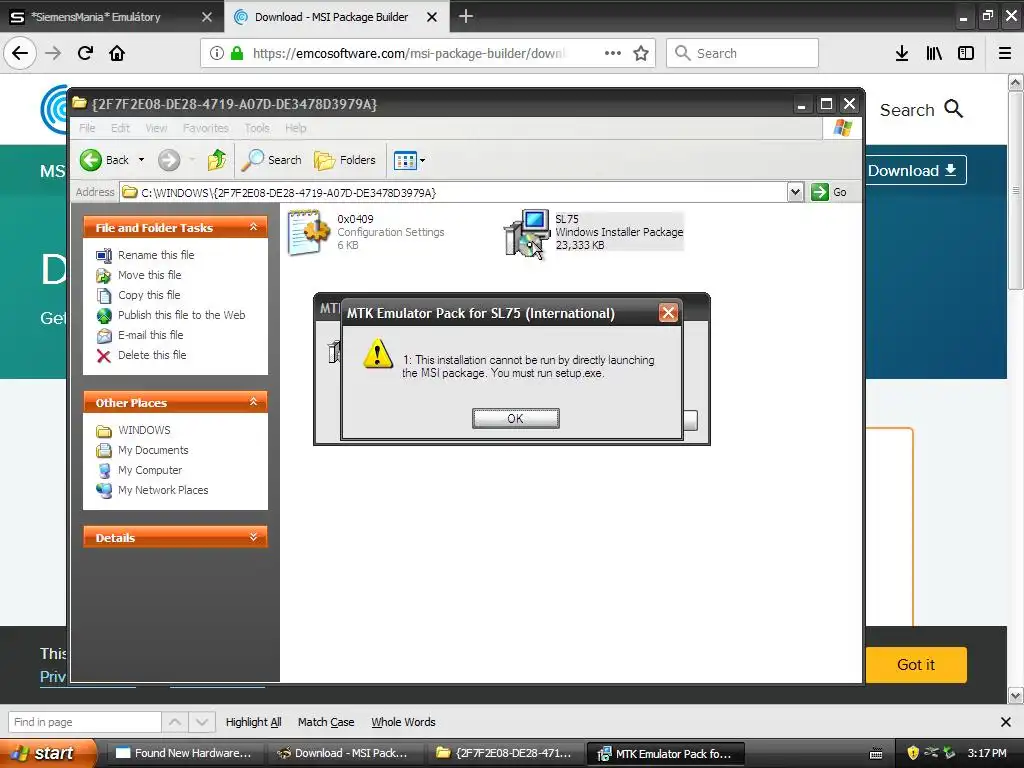The image size is (1024, 768).
Task: Select the 0x0409 Configuration Settings file
Action: [x=366, y=232]
